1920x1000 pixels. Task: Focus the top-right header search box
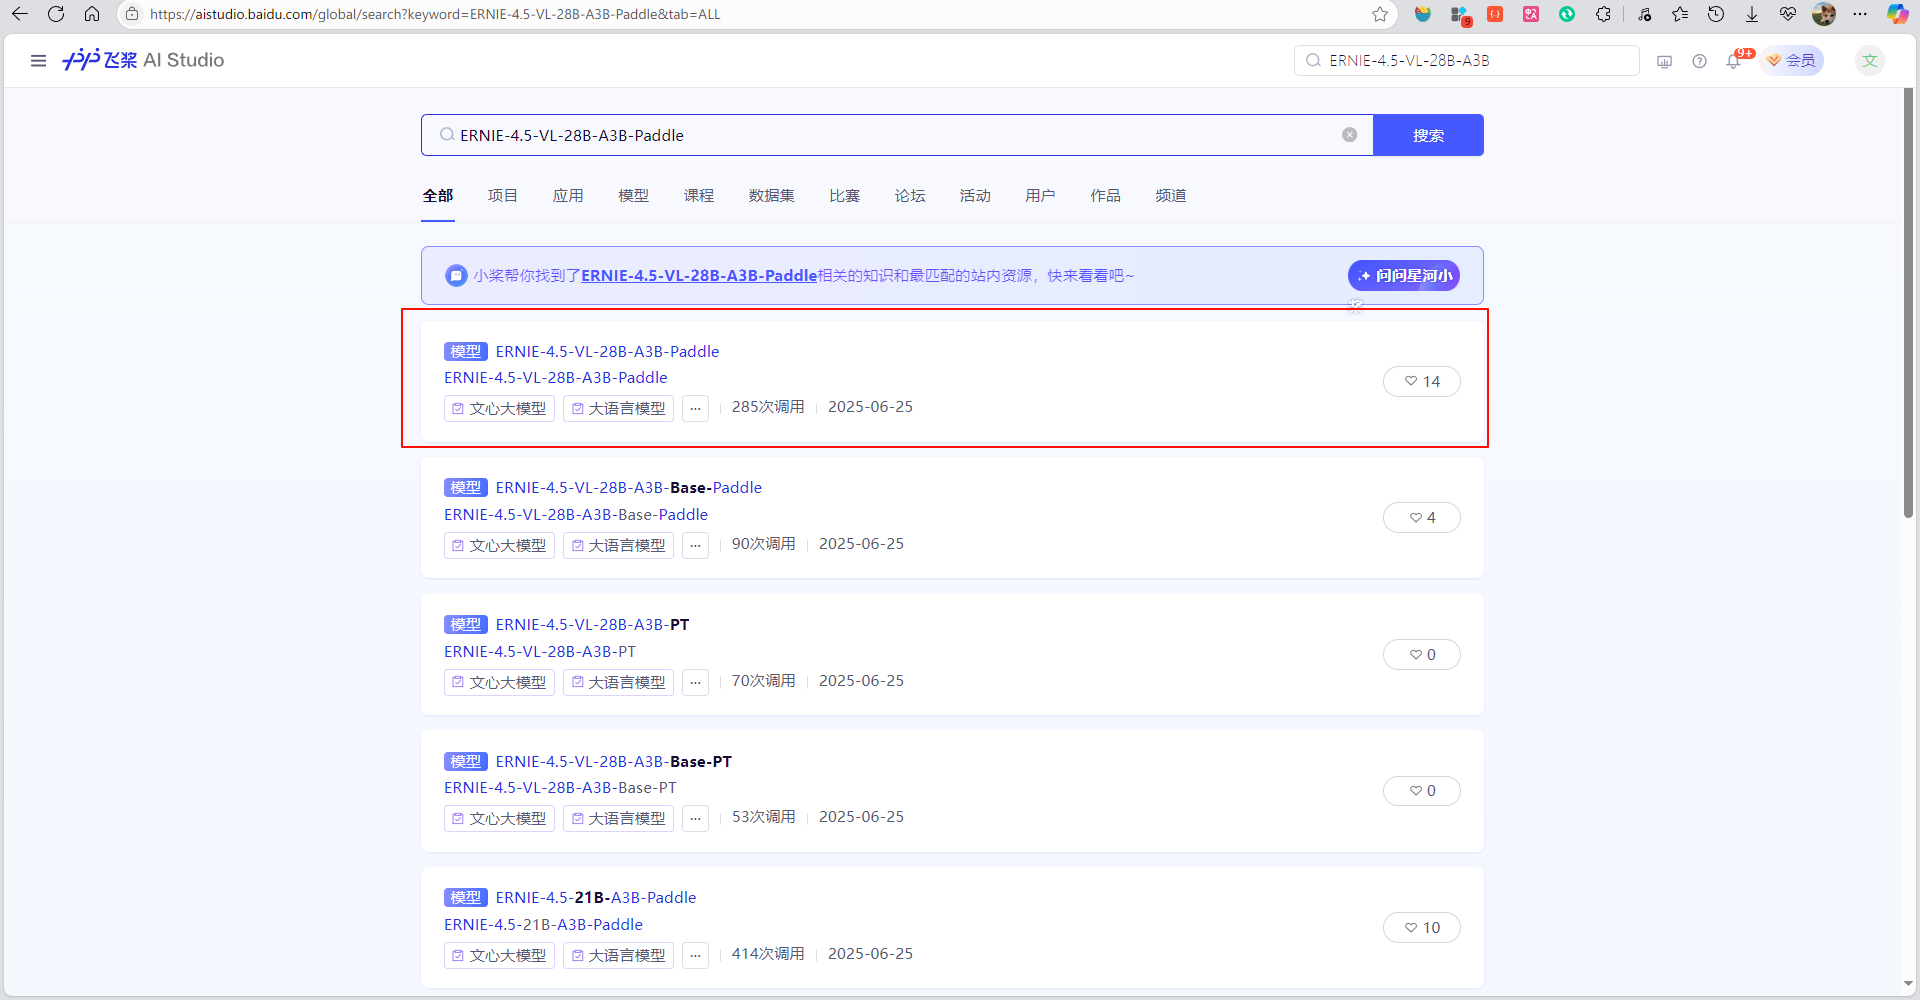(1467, 61)
